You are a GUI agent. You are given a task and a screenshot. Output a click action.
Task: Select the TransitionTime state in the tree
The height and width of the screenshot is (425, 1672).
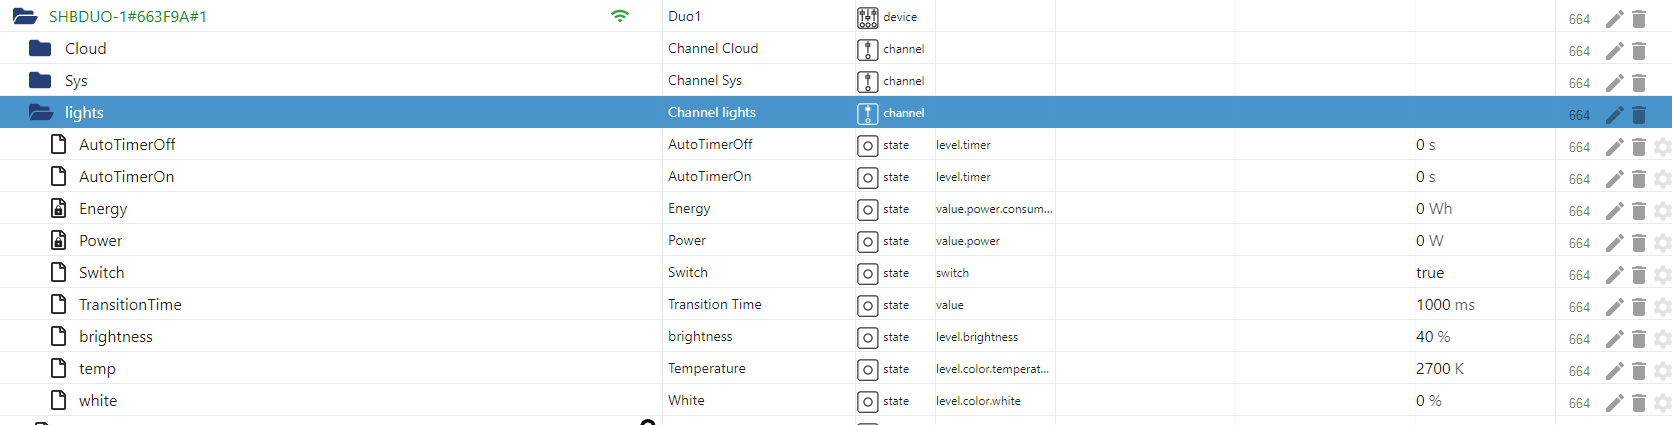pos(130,305)
